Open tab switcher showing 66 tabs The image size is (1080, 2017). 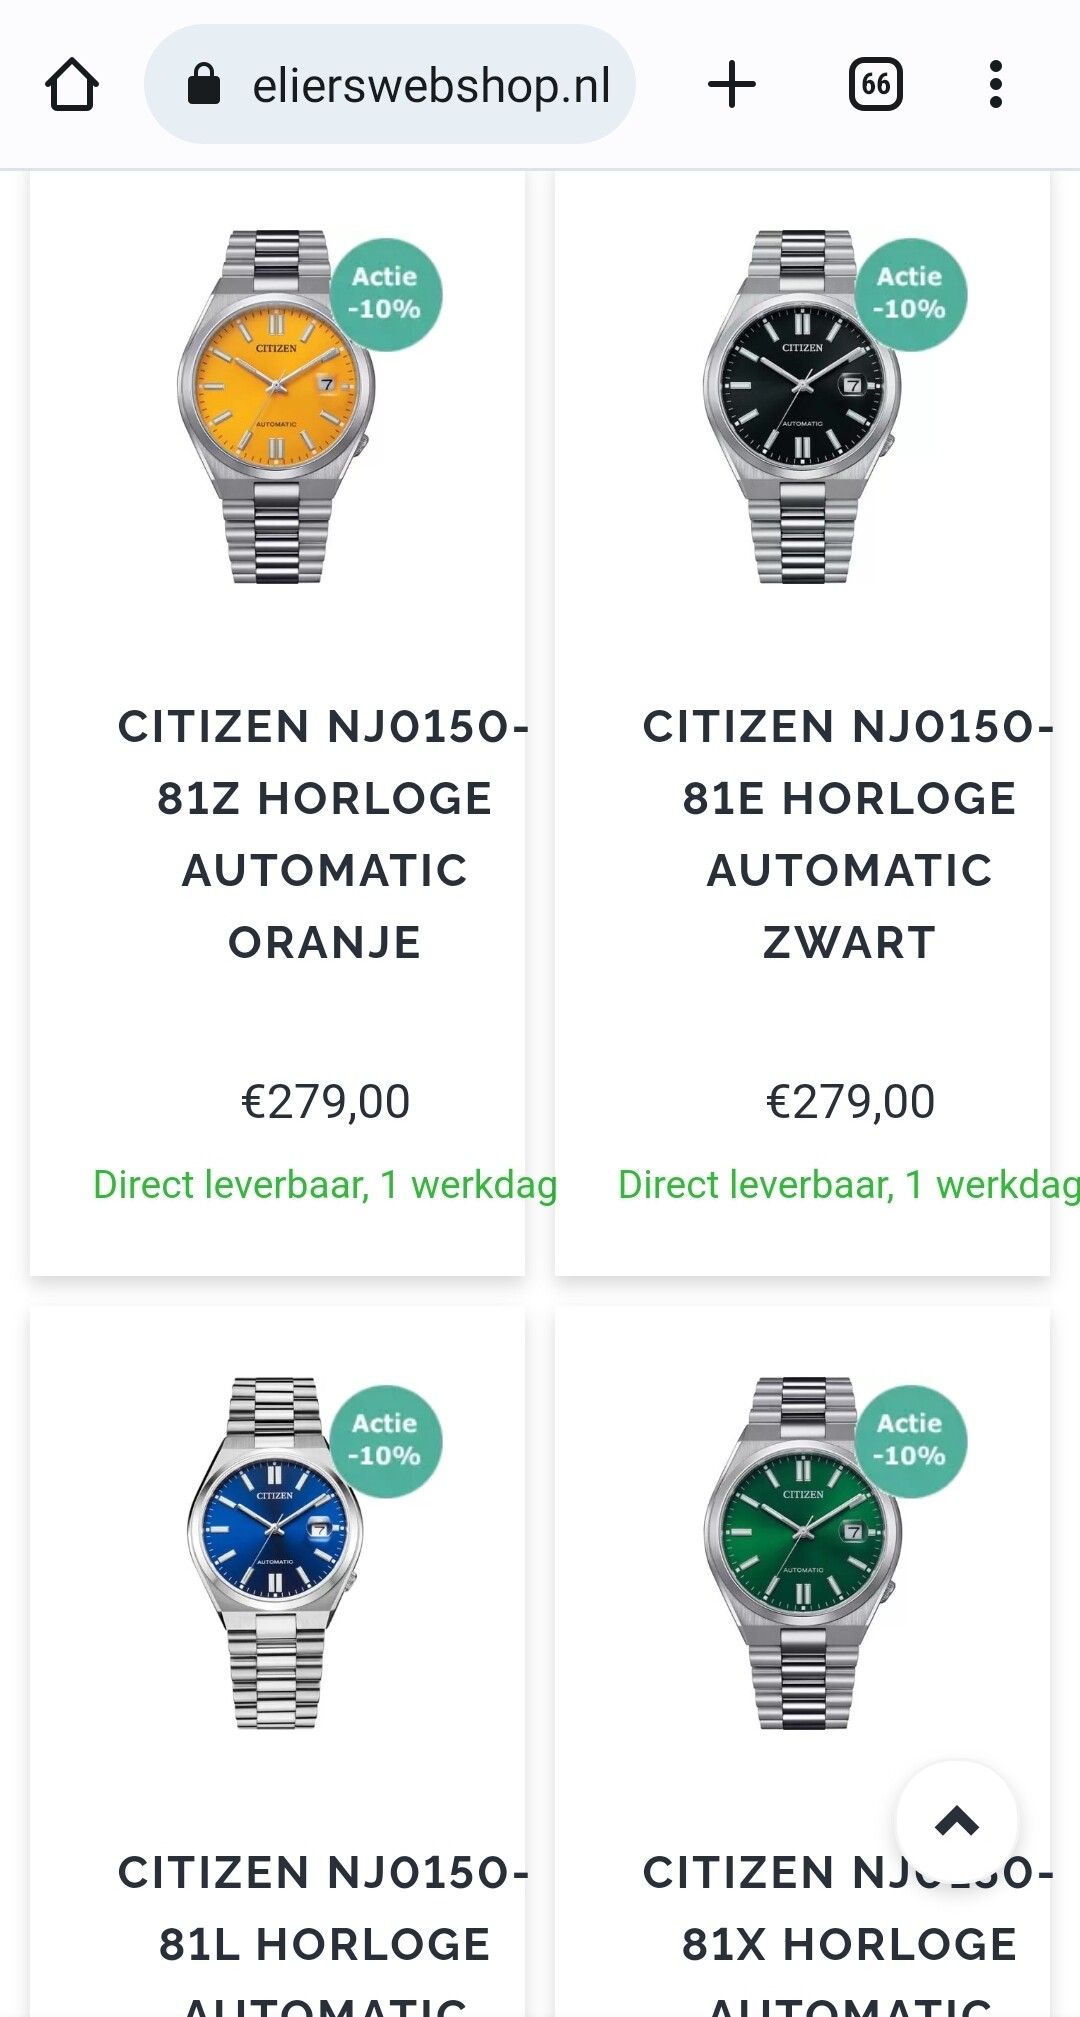click(x=875, y=84)
